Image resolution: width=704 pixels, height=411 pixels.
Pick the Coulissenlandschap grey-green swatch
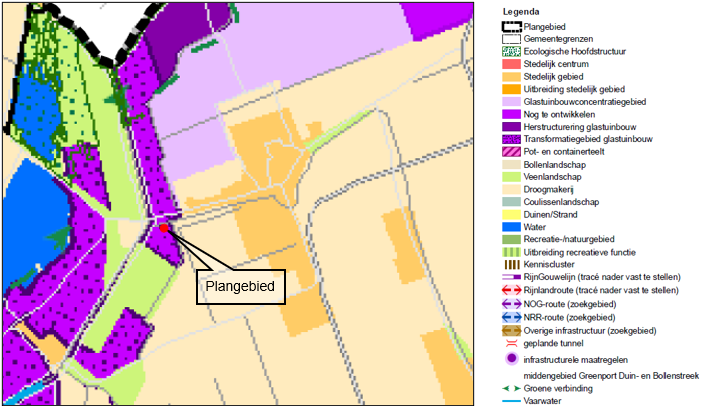pyautogui.click(x=511, y=202)
